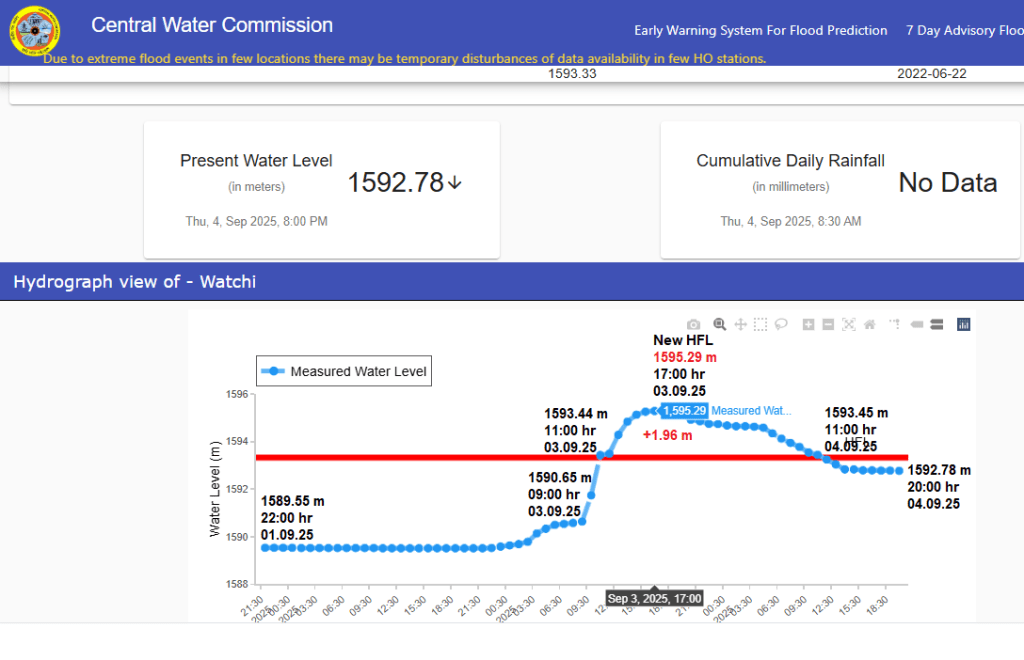
Task: Toggle spike lines on the chart
Action: click(894, 324)
